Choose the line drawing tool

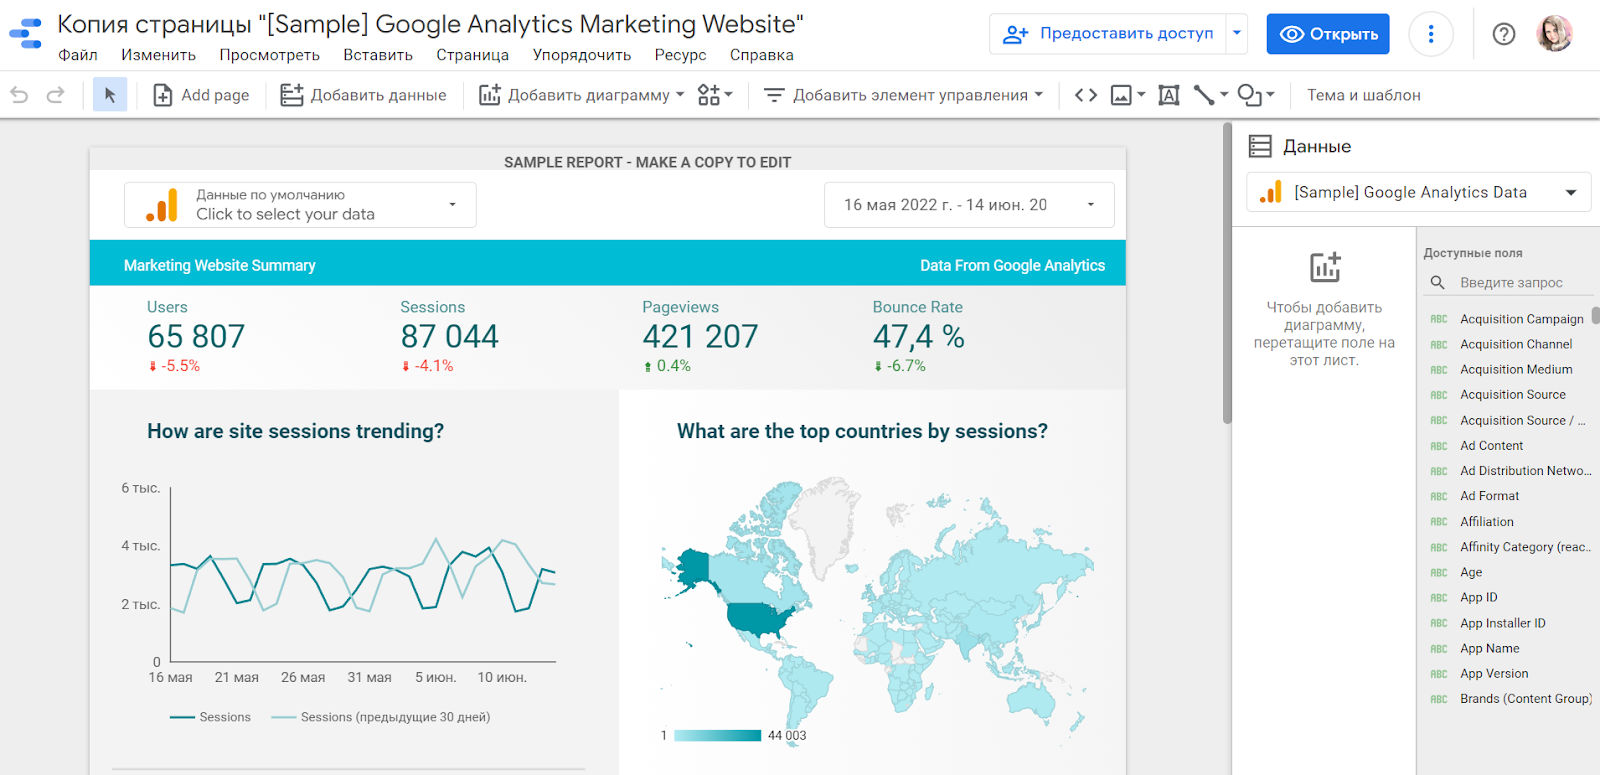click(1204, 95)
